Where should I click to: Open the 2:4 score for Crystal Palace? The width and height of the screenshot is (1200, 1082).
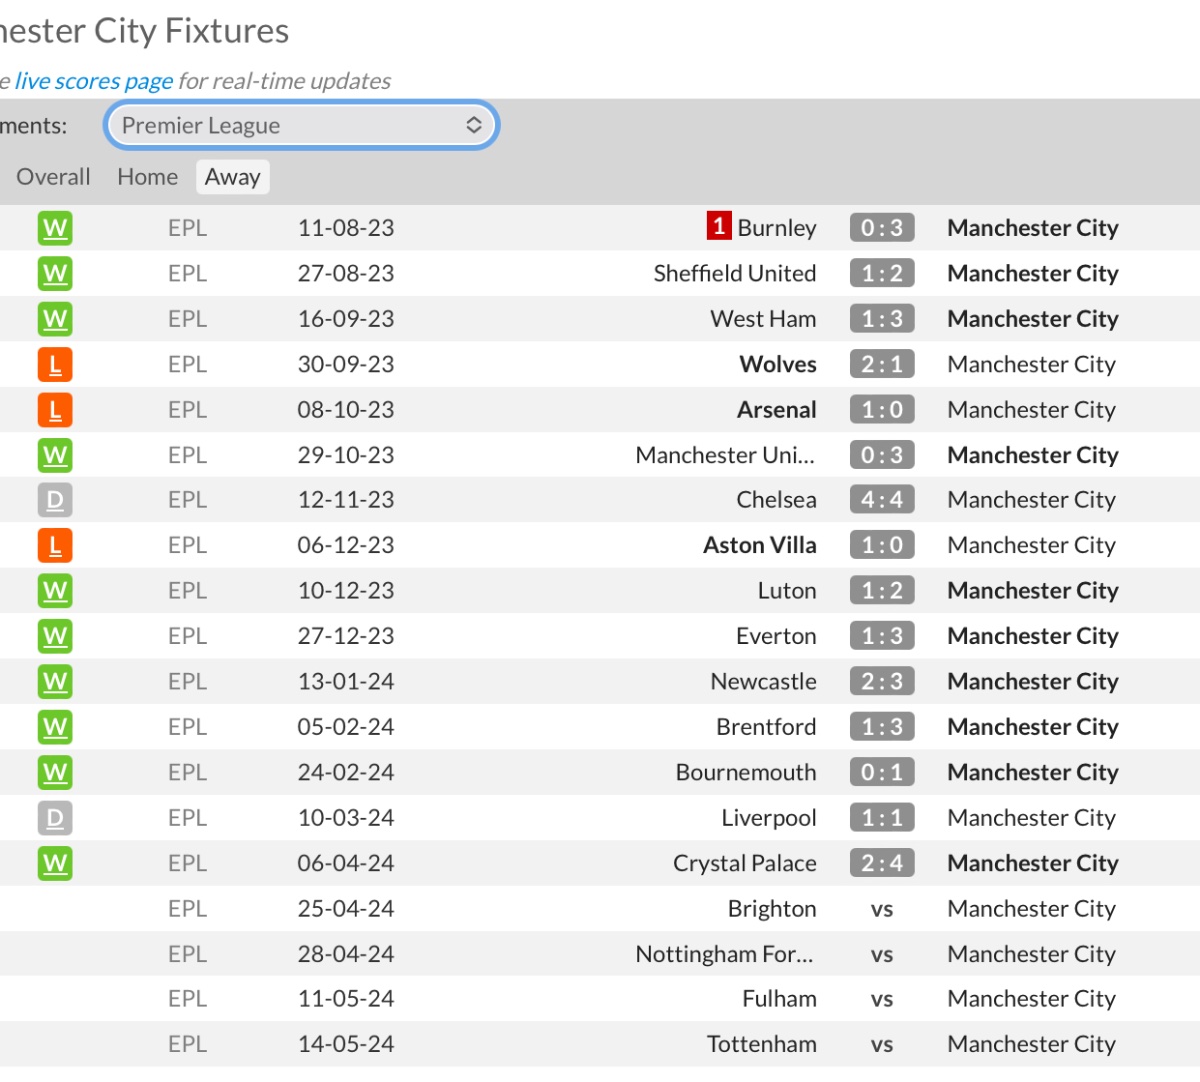[x=882, y=863]
